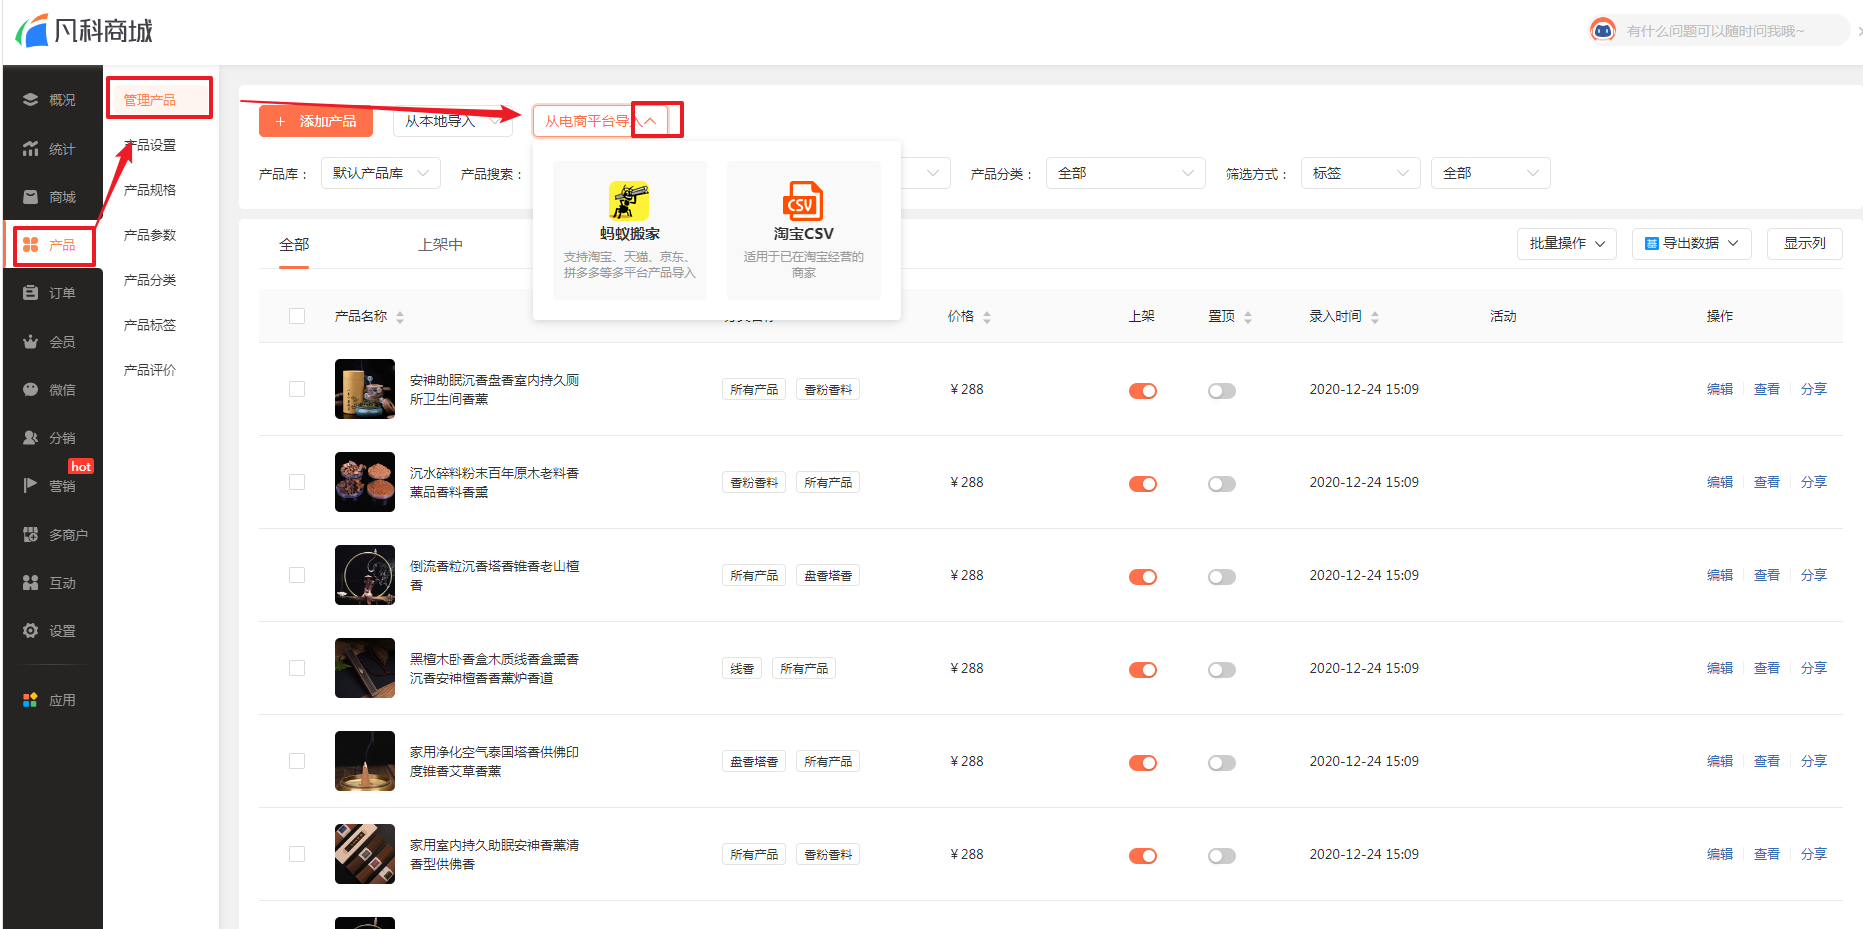Image resolution: width=1863 pixels, height=929 pixels.
Task: Sort by 产品名称 column arrows
Action: [400, 317]
